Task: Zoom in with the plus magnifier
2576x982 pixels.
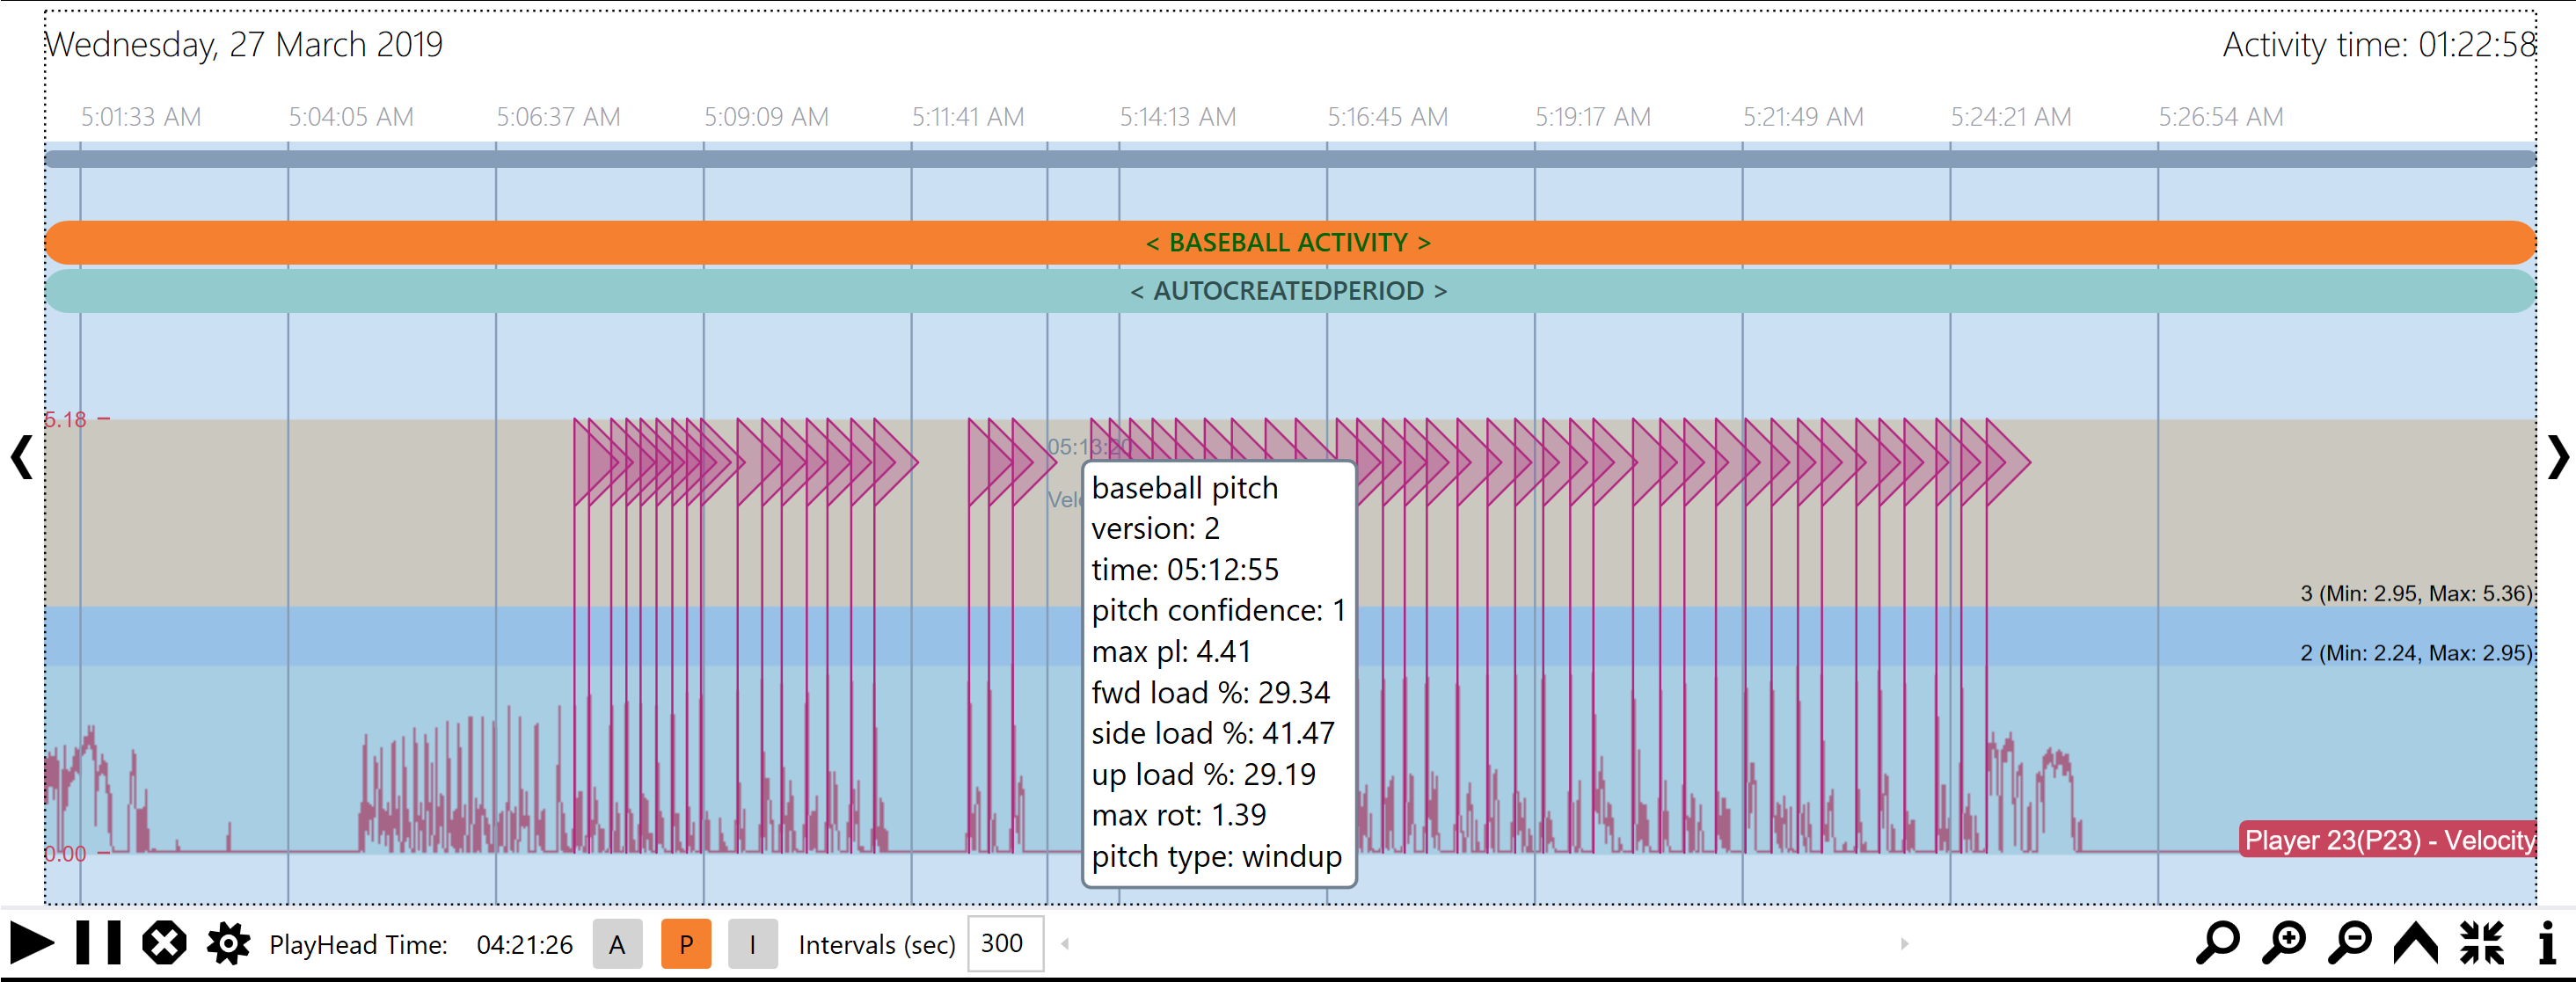Action: pyautogui.click(x=2284, y=943)
